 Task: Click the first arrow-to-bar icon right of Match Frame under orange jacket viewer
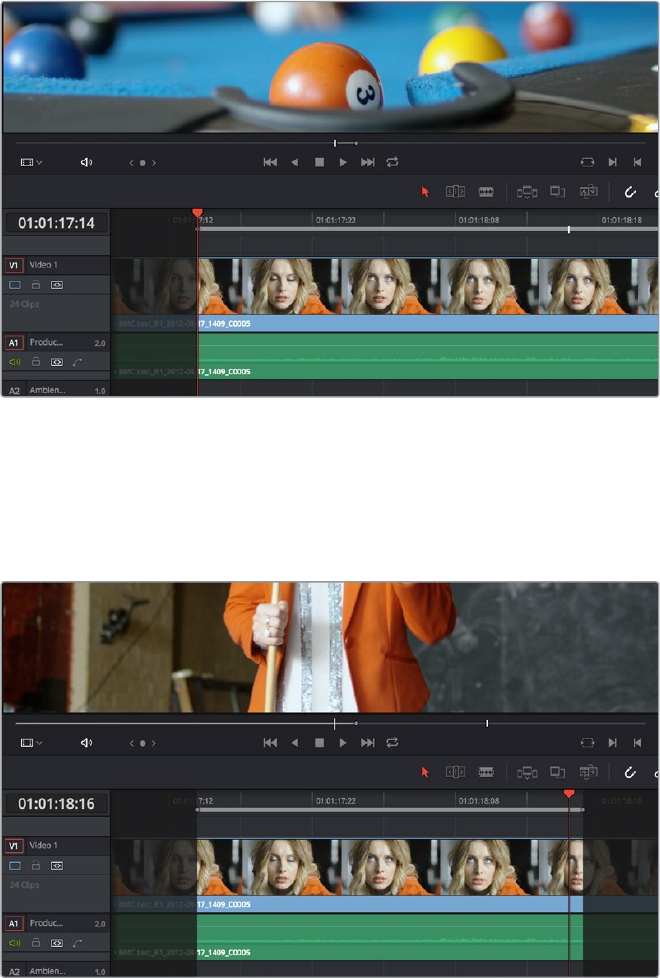[613, 743]
